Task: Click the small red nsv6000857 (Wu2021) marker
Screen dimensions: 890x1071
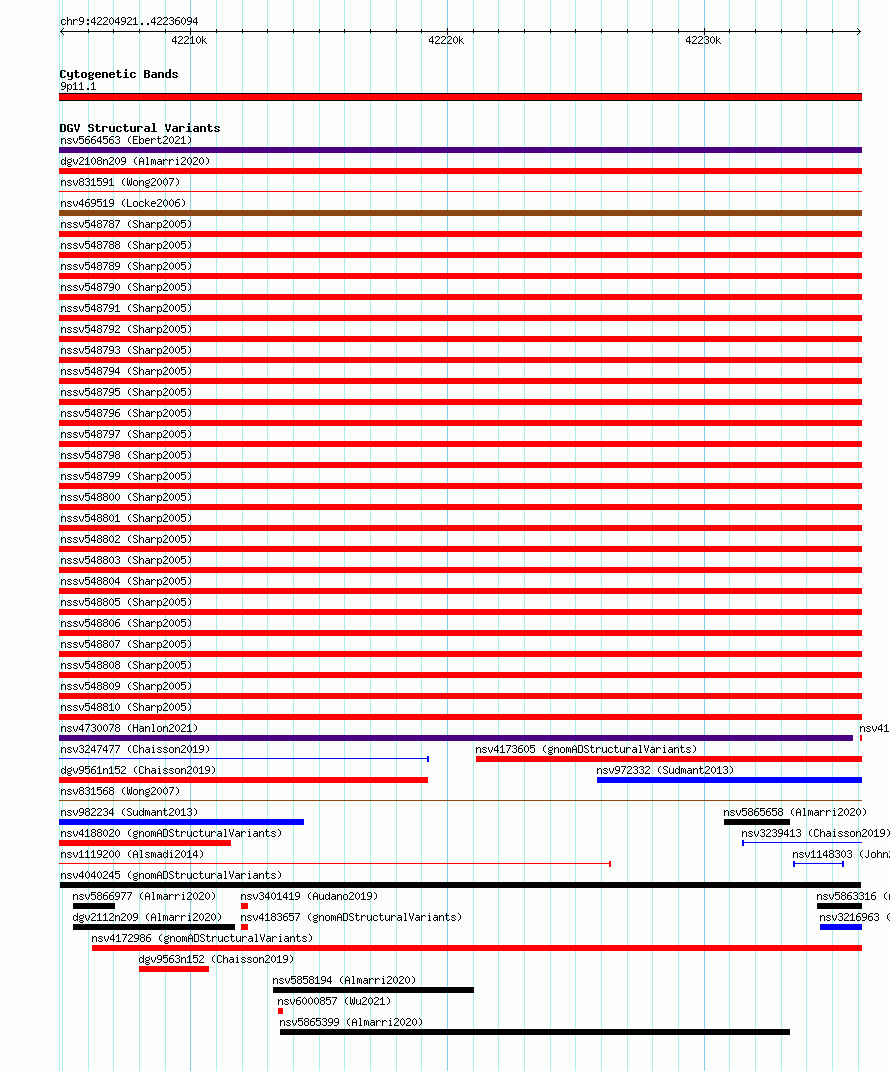Action: point(281,1011)
